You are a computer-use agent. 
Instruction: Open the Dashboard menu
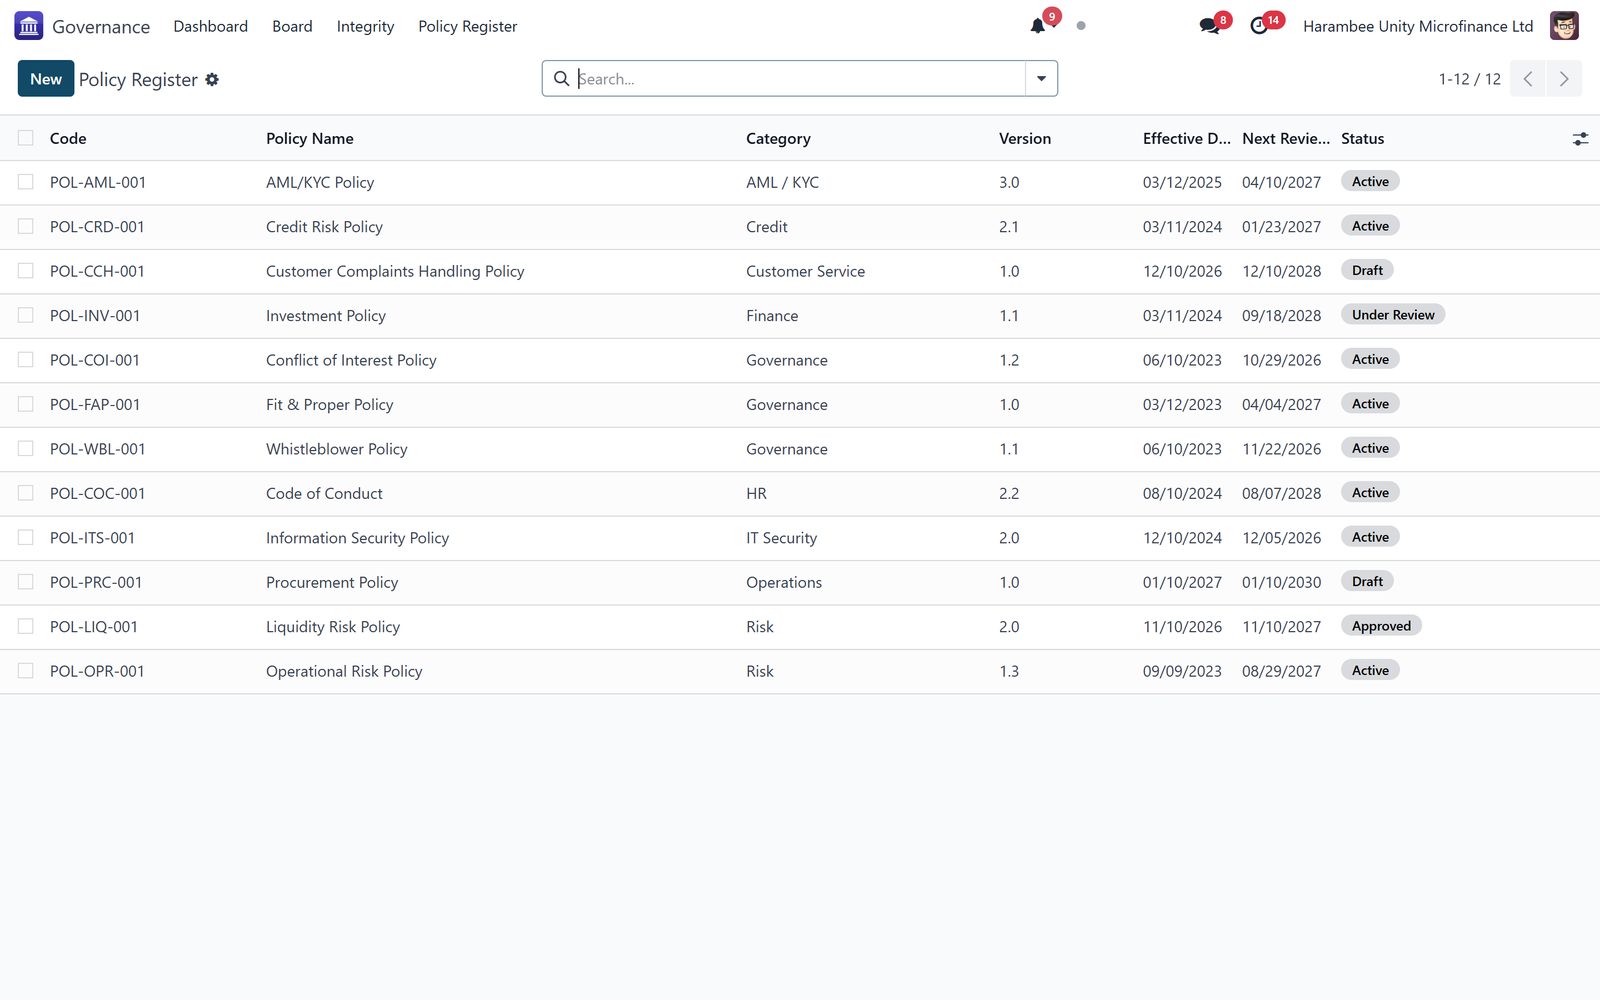[x=210, y=26]
